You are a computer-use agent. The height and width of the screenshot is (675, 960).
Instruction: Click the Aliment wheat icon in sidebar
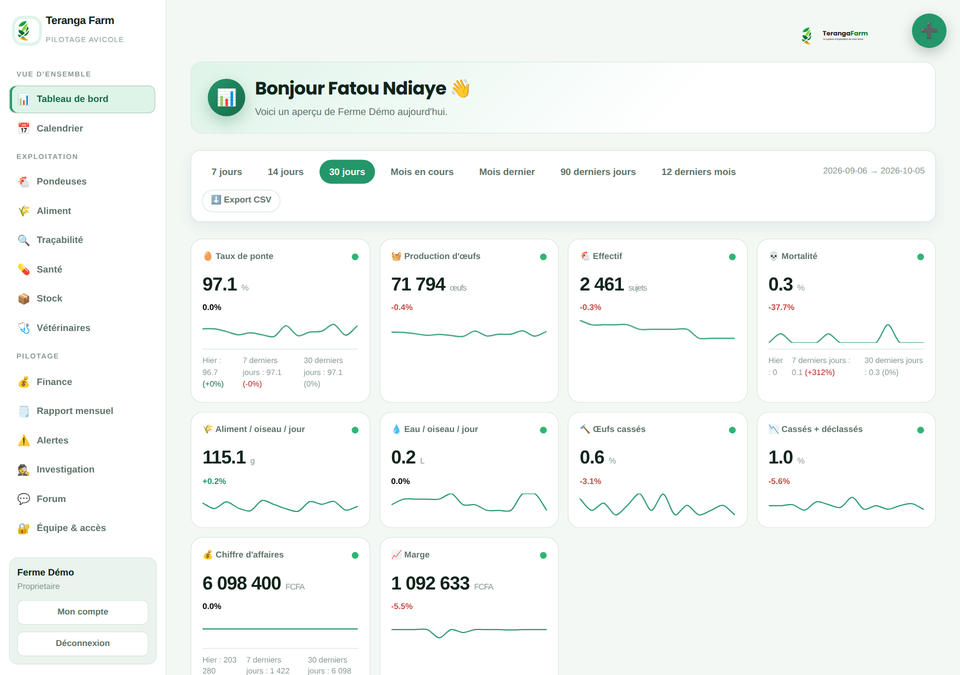click(24, 211)
